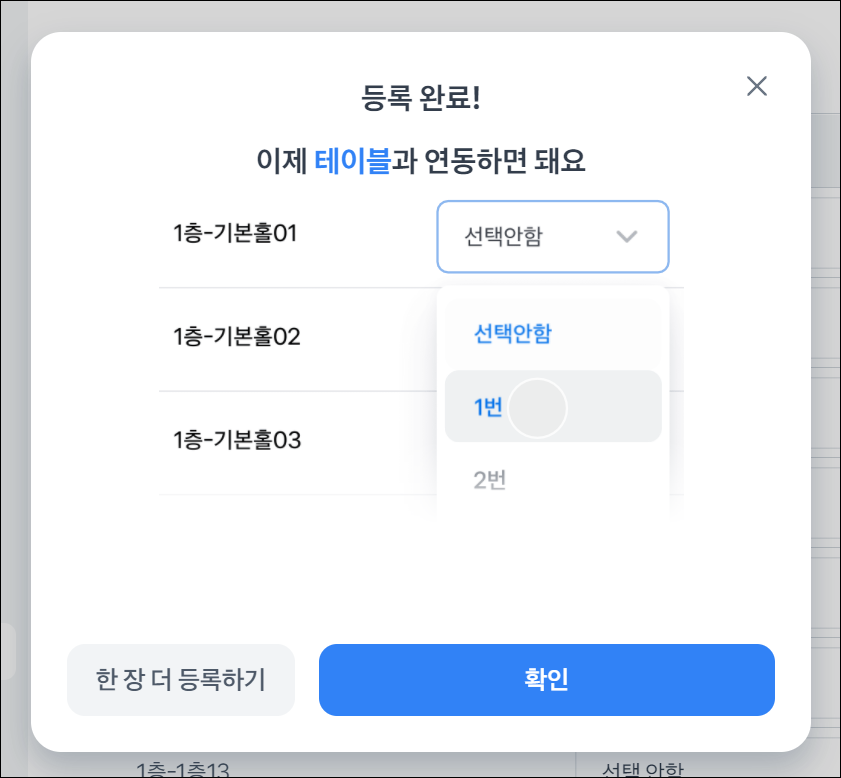
Task: Click the chevron arrow in the table dropdown
Action: (627, 237)
